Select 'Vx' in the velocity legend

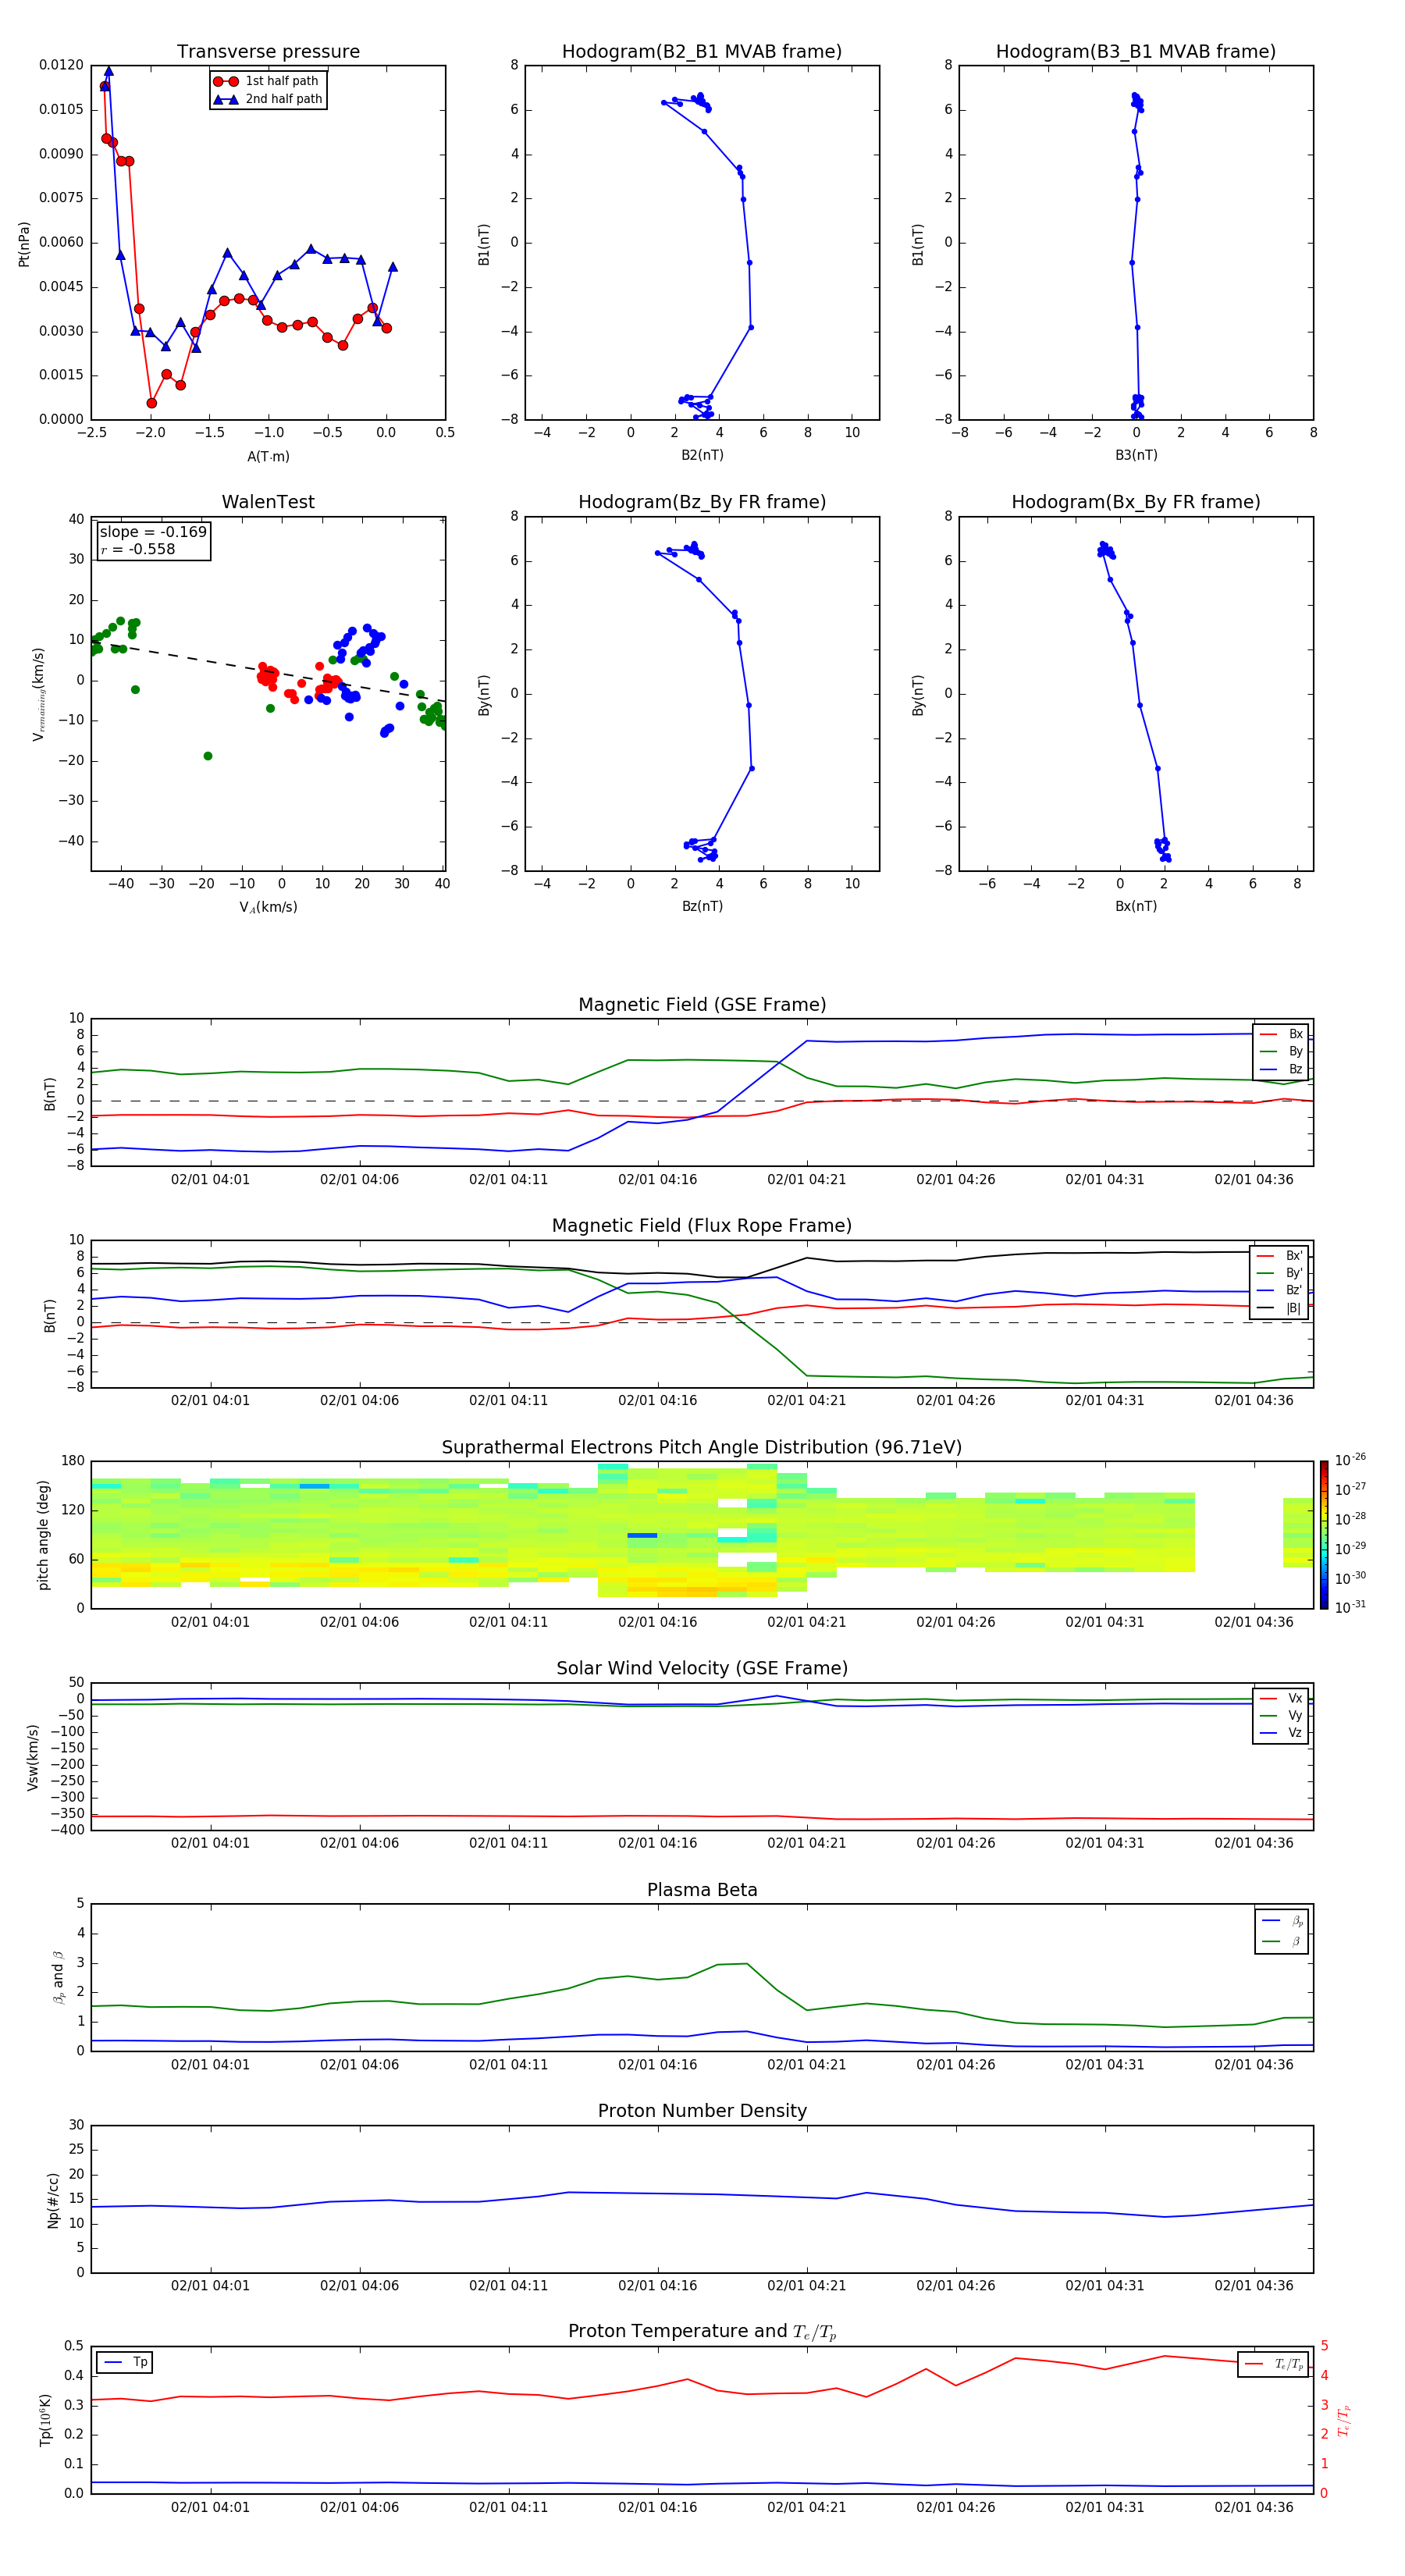pos(1281,1698)
